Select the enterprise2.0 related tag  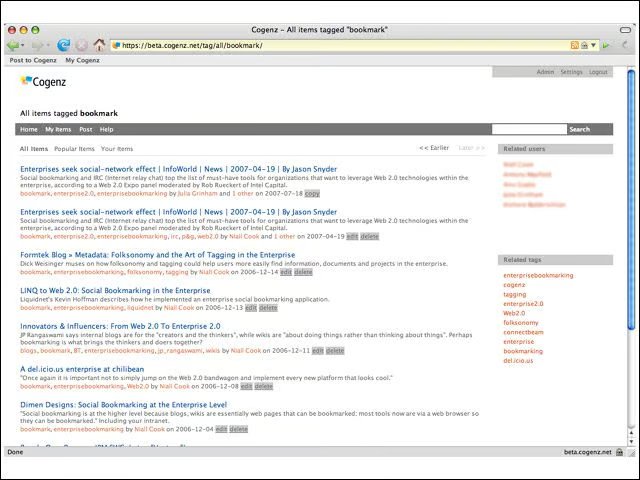point(523,304)
